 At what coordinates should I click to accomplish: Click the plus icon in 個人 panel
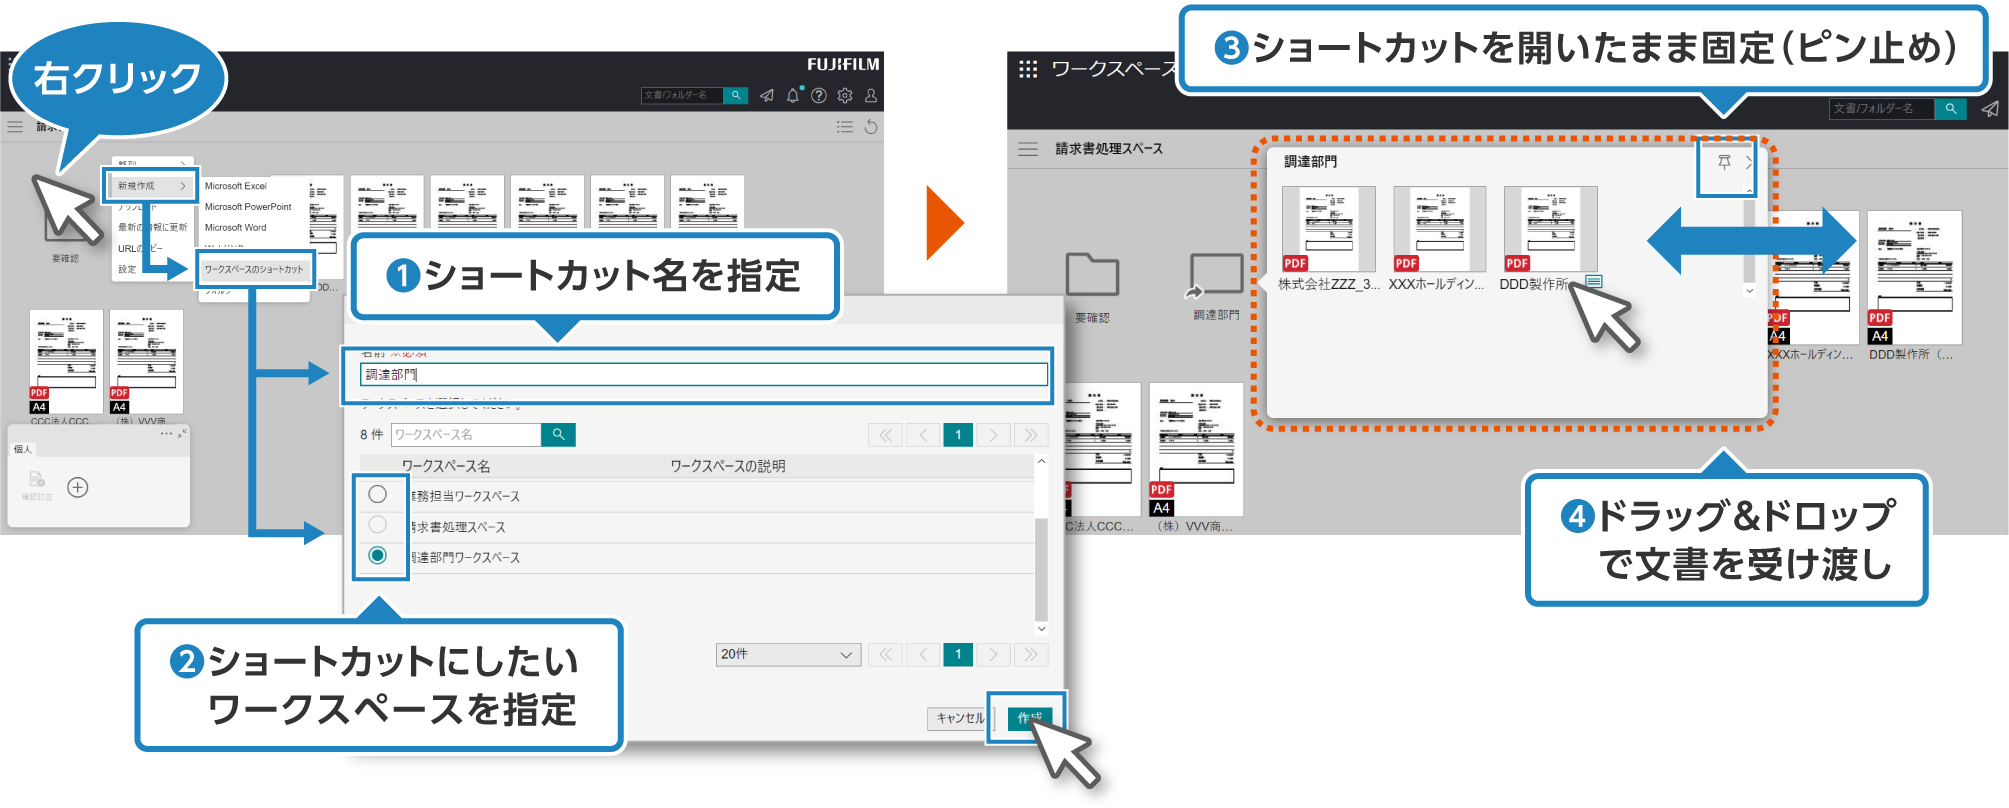coord(78,487)
